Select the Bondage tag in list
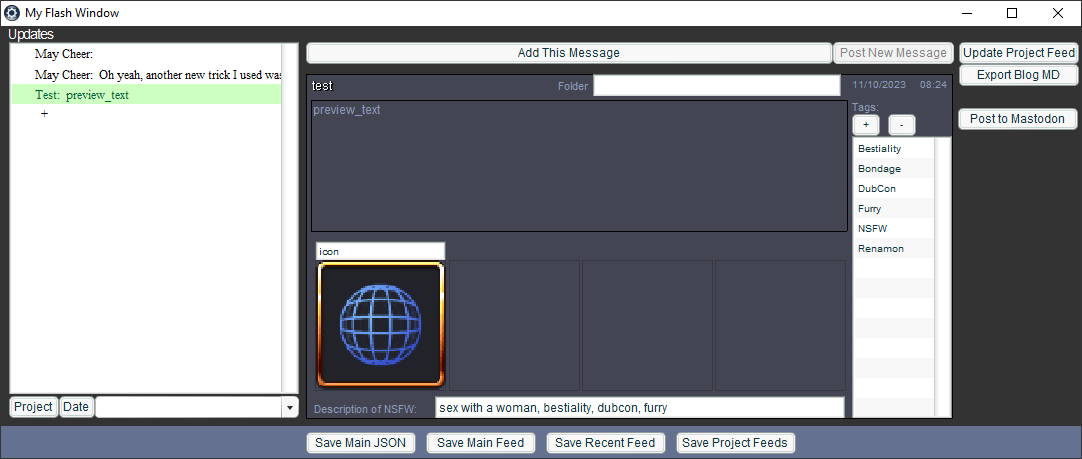Image resolution: width=1082 pixels, height=459 pixels. click(x=879, y=169)
